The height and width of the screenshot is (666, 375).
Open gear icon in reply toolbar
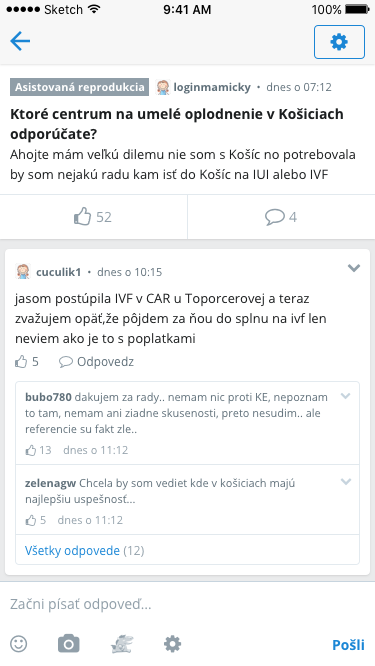[x=172, y=644]
